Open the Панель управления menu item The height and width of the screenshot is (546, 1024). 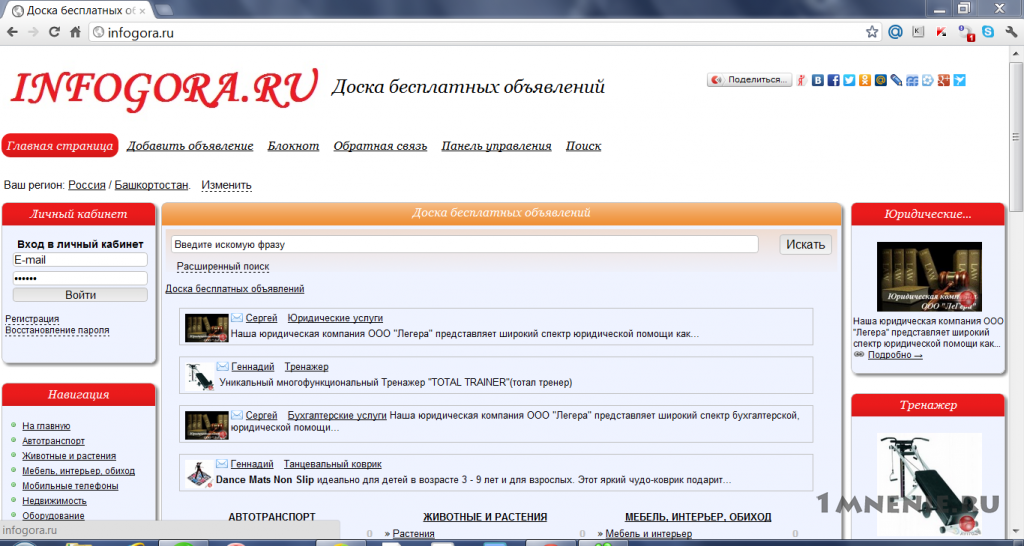click(496, 146)
